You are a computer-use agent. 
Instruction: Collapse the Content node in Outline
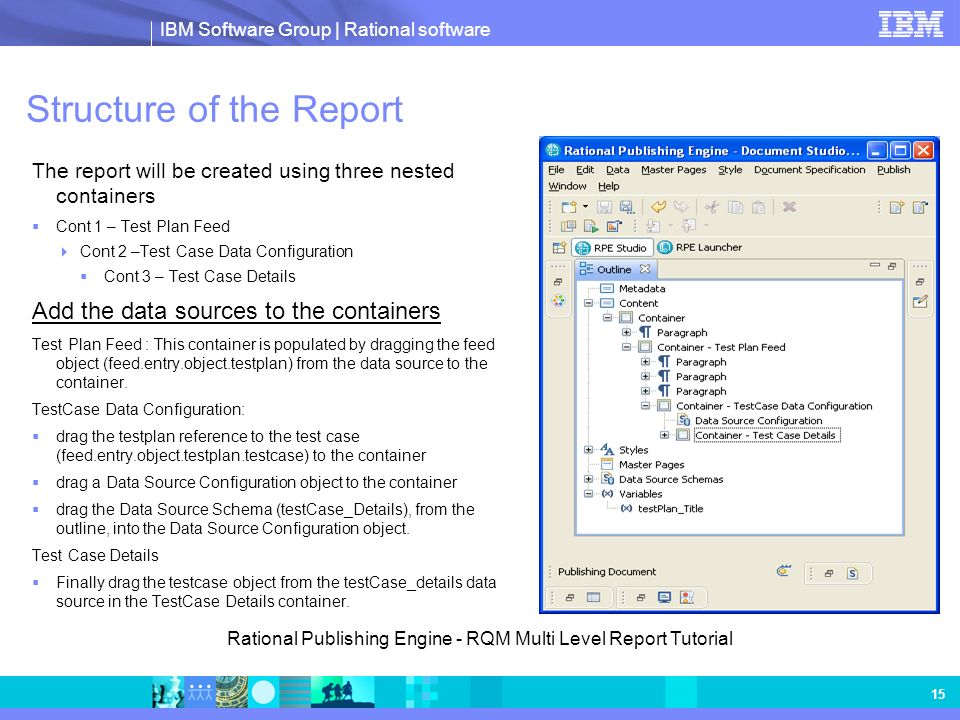pyautogui.click(x=588, y=303)
